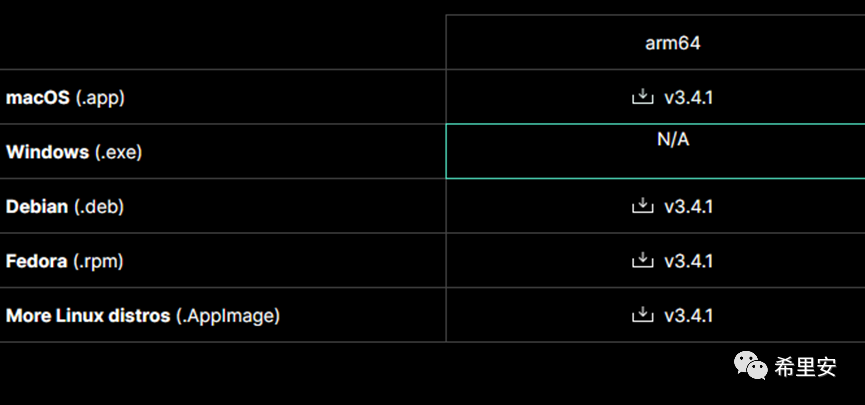Click the download icon in the macOS row
Screen dimensions: 865x405
pyautogui.click(x=642, y=97)
